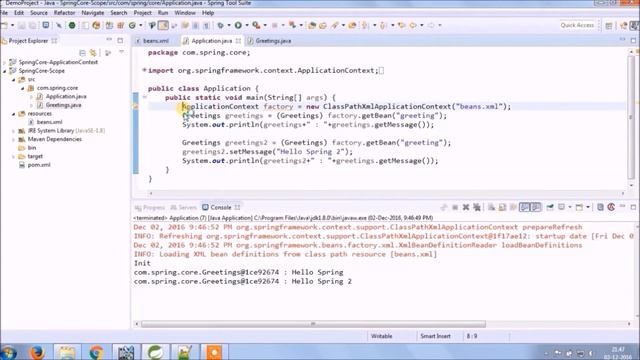Viewport: 640px width, 360px height.
Task: Click the Windows Start button
Action: click(x=9, y=352)
